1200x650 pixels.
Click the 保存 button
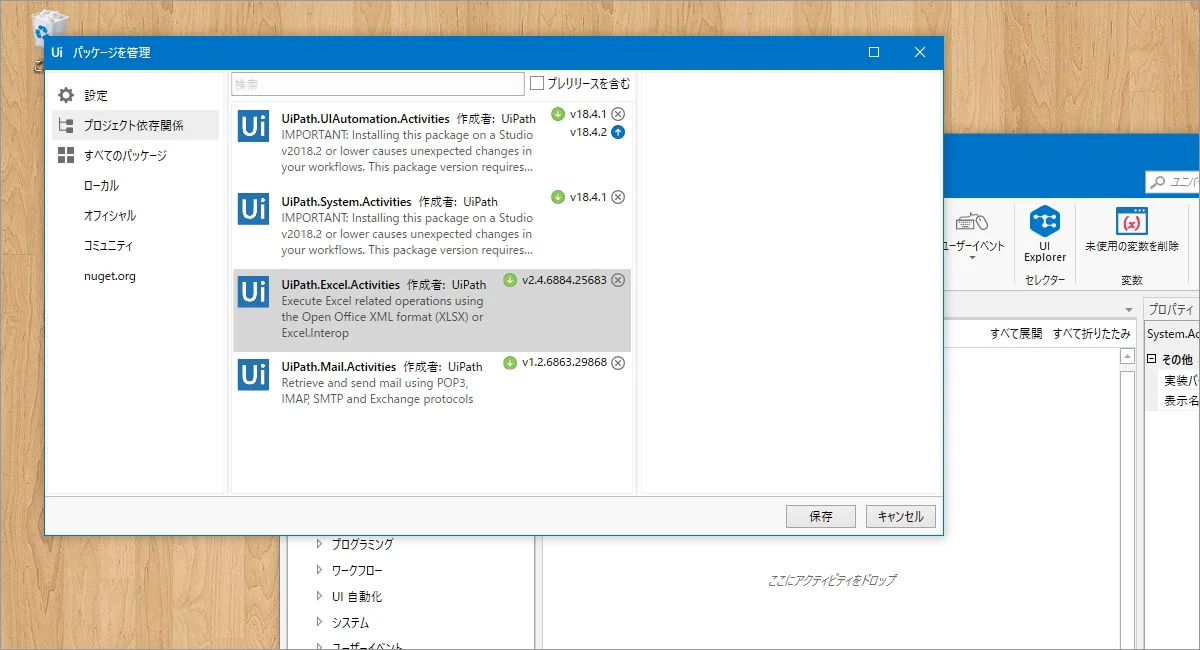(821, 516)
